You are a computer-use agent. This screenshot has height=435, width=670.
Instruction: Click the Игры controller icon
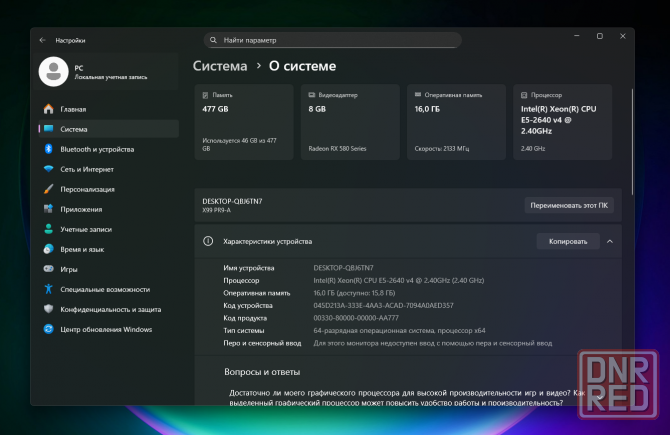pyautogui.click(x=48, y=269)
